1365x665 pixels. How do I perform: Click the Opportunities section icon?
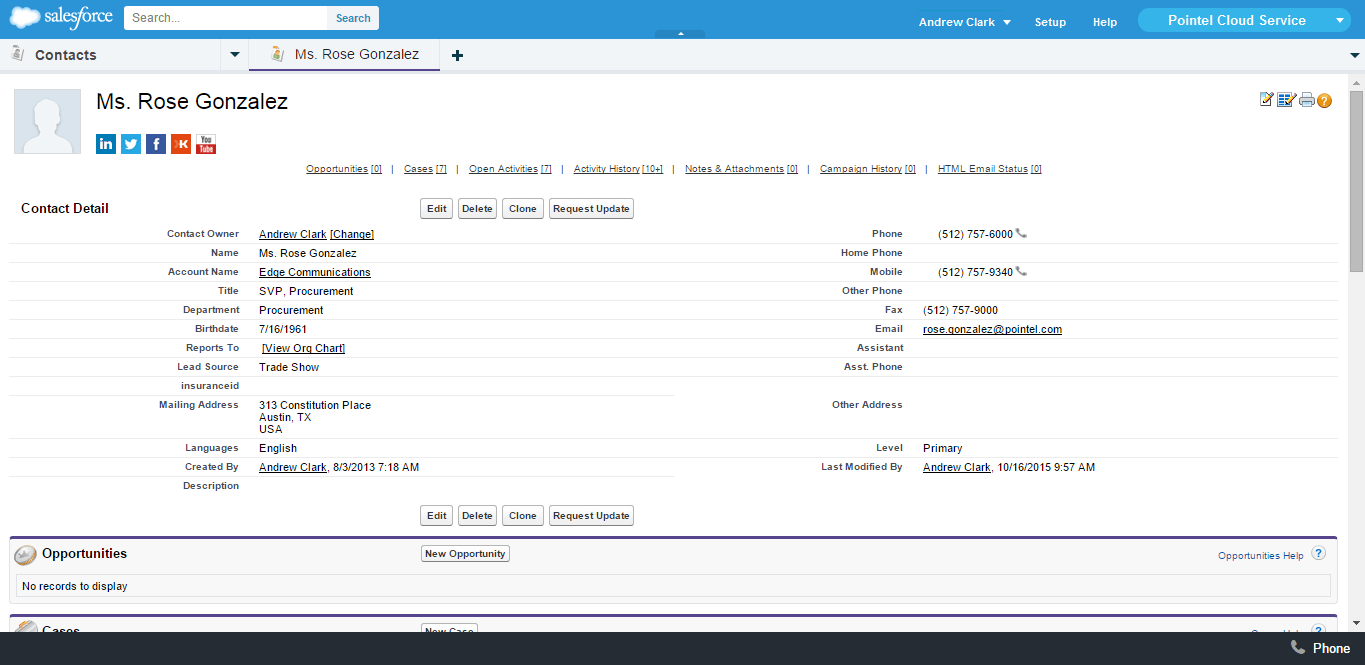click(x=26, y=555)
